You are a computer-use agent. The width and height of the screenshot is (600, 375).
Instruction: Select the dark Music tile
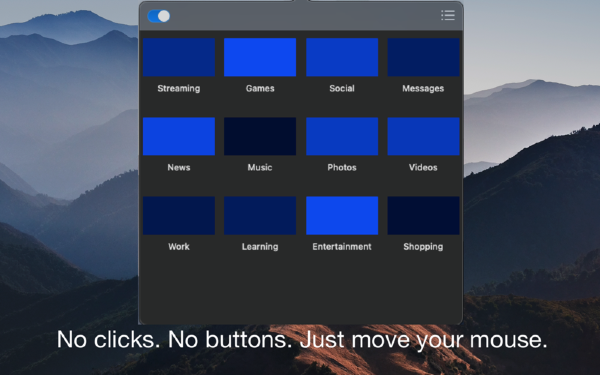260,136
